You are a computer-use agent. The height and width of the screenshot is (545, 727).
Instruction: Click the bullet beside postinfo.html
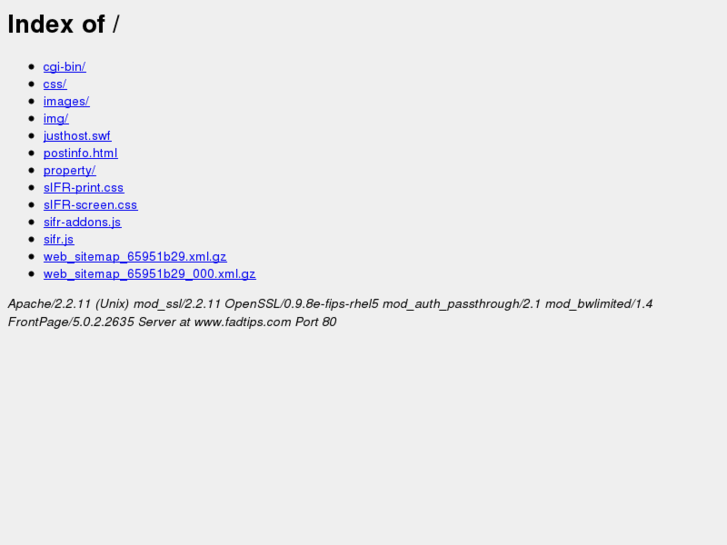(x=32, y=153)
